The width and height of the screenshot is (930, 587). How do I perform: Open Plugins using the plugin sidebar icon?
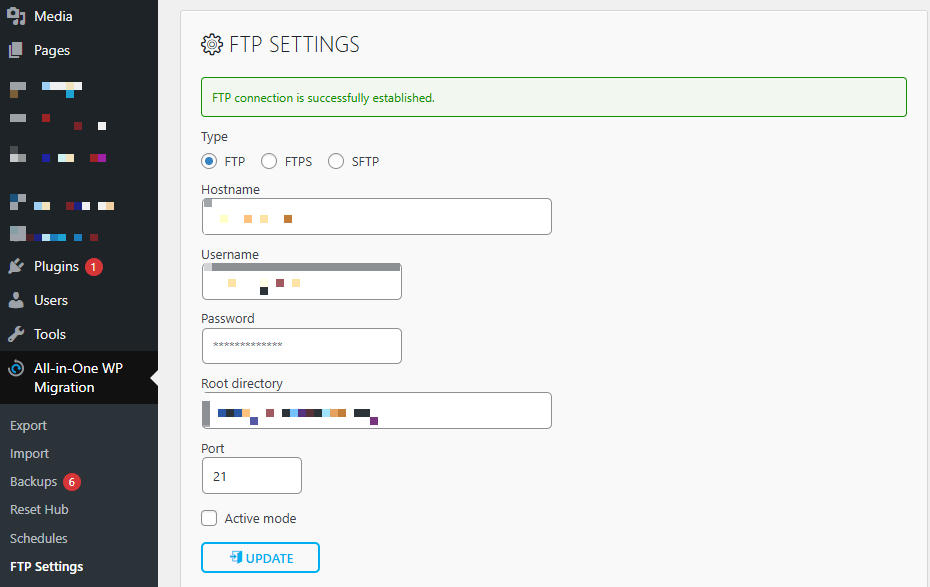17,266
